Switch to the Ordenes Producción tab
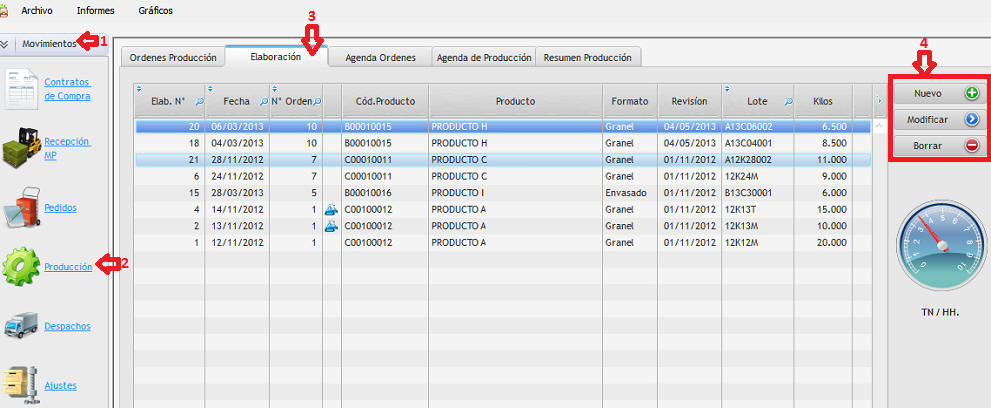This screenshot has height=408, width=991. (173, 57)
